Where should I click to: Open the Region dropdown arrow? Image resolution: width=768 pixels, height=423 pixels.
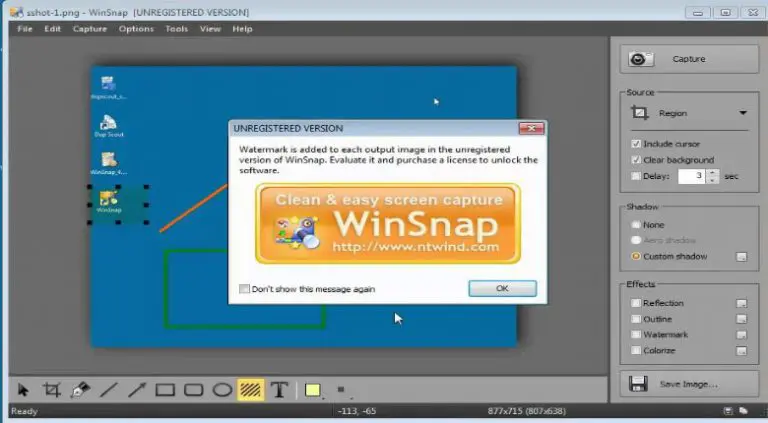click(743, 113)
